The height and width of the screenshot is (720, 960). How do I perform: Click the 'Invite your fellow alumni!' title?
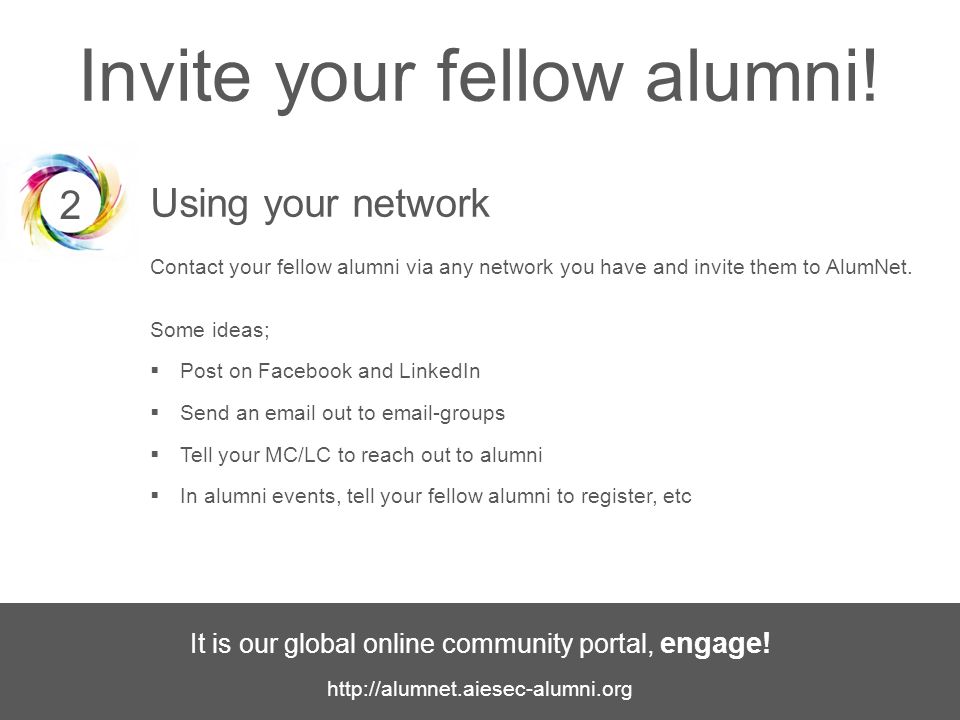pyautogui.click(x=479, y=76)
